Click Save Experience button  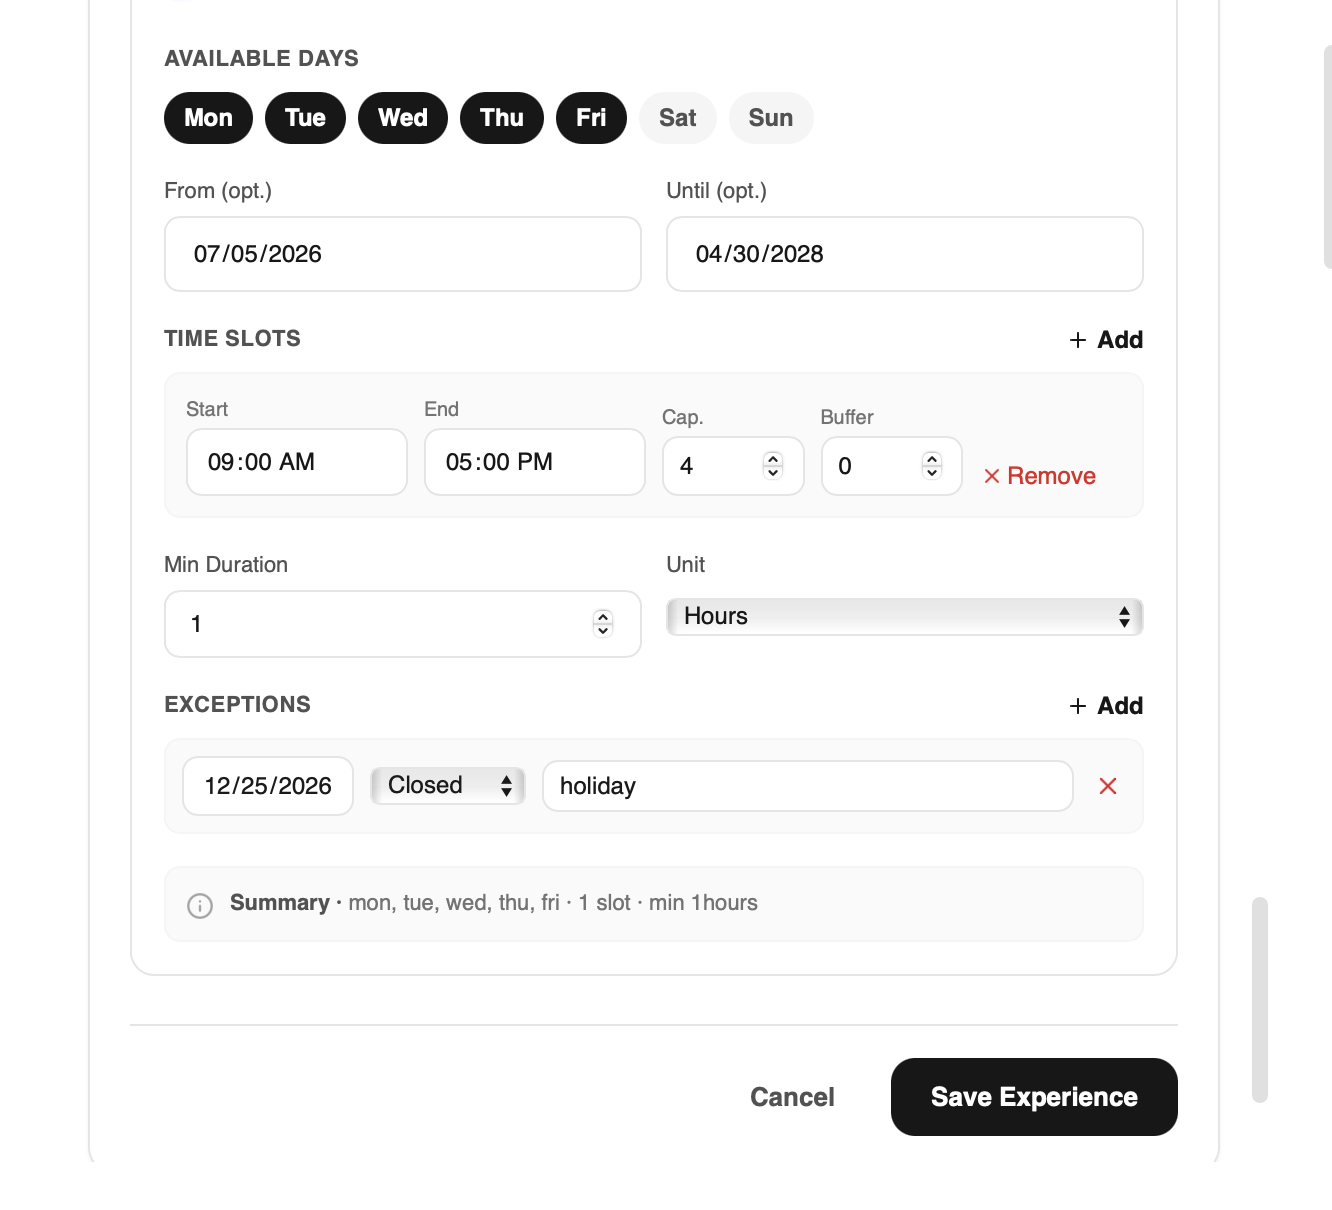click(1034, 1097)
